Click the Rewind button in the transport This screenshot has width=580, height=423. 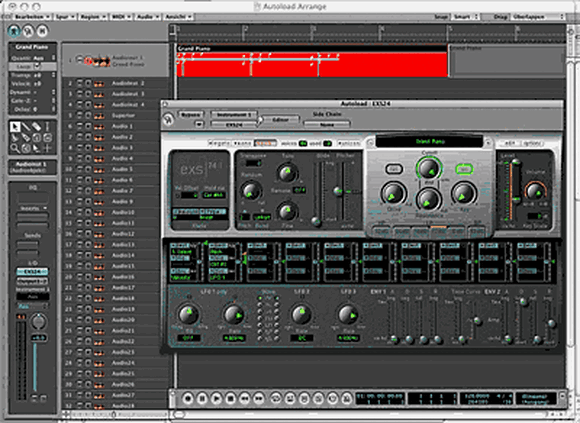pyautogui.click(x=245, y=399)
